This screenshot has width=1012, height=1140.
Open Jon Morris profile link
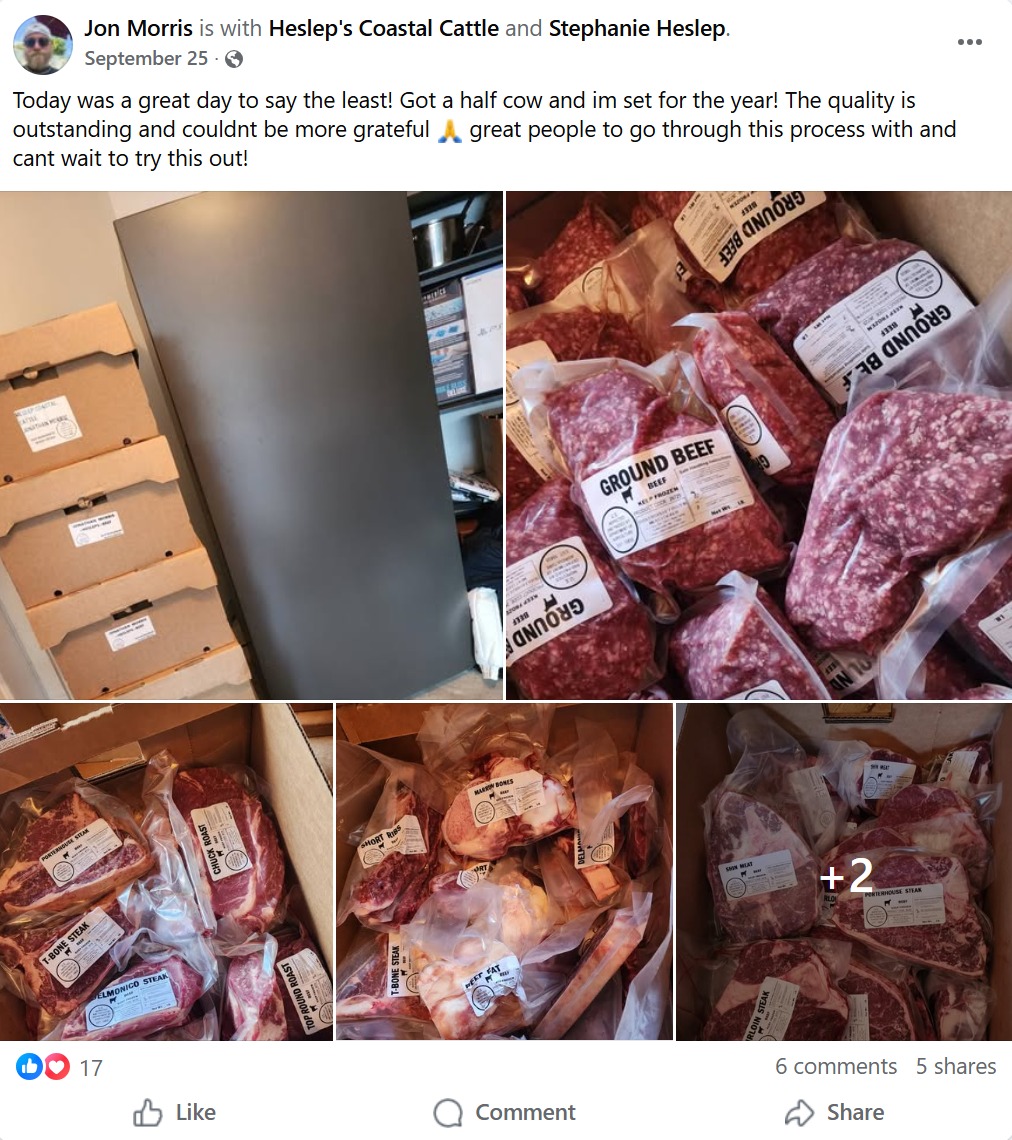coord(138,28)
